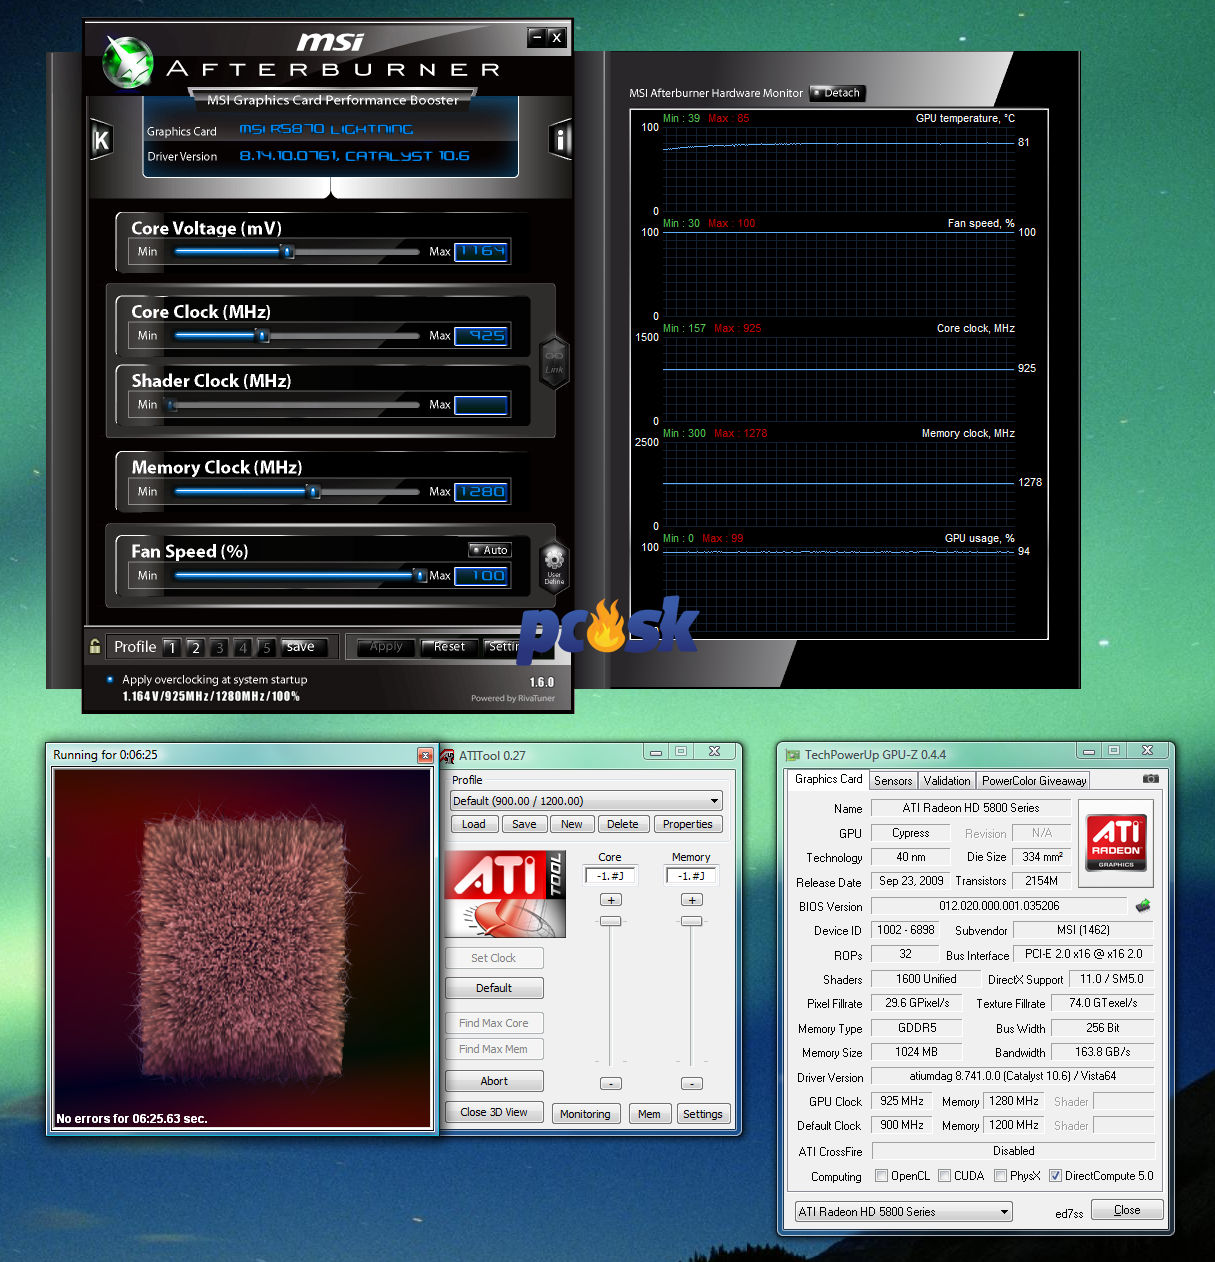Click the Apply button in Afterburner

point(386,647)
